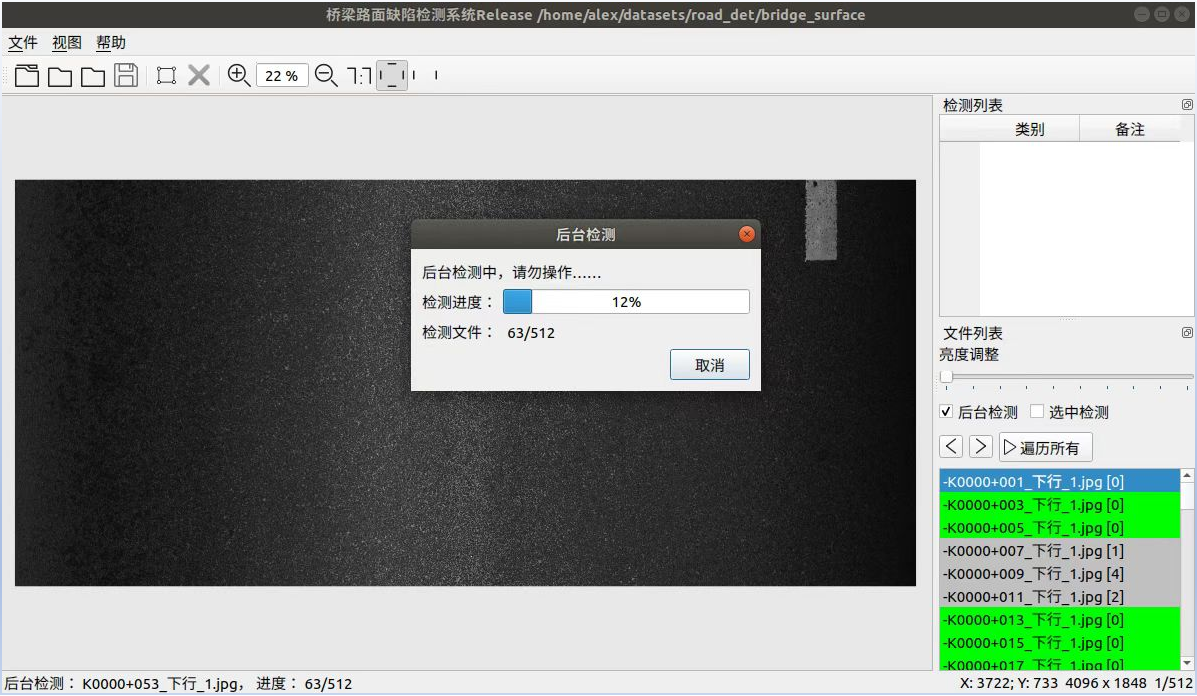The height and width of the screenshot is (696, 1197).
Task: Click the delete X toolbar icon
Action: click(x=199, y=75)
